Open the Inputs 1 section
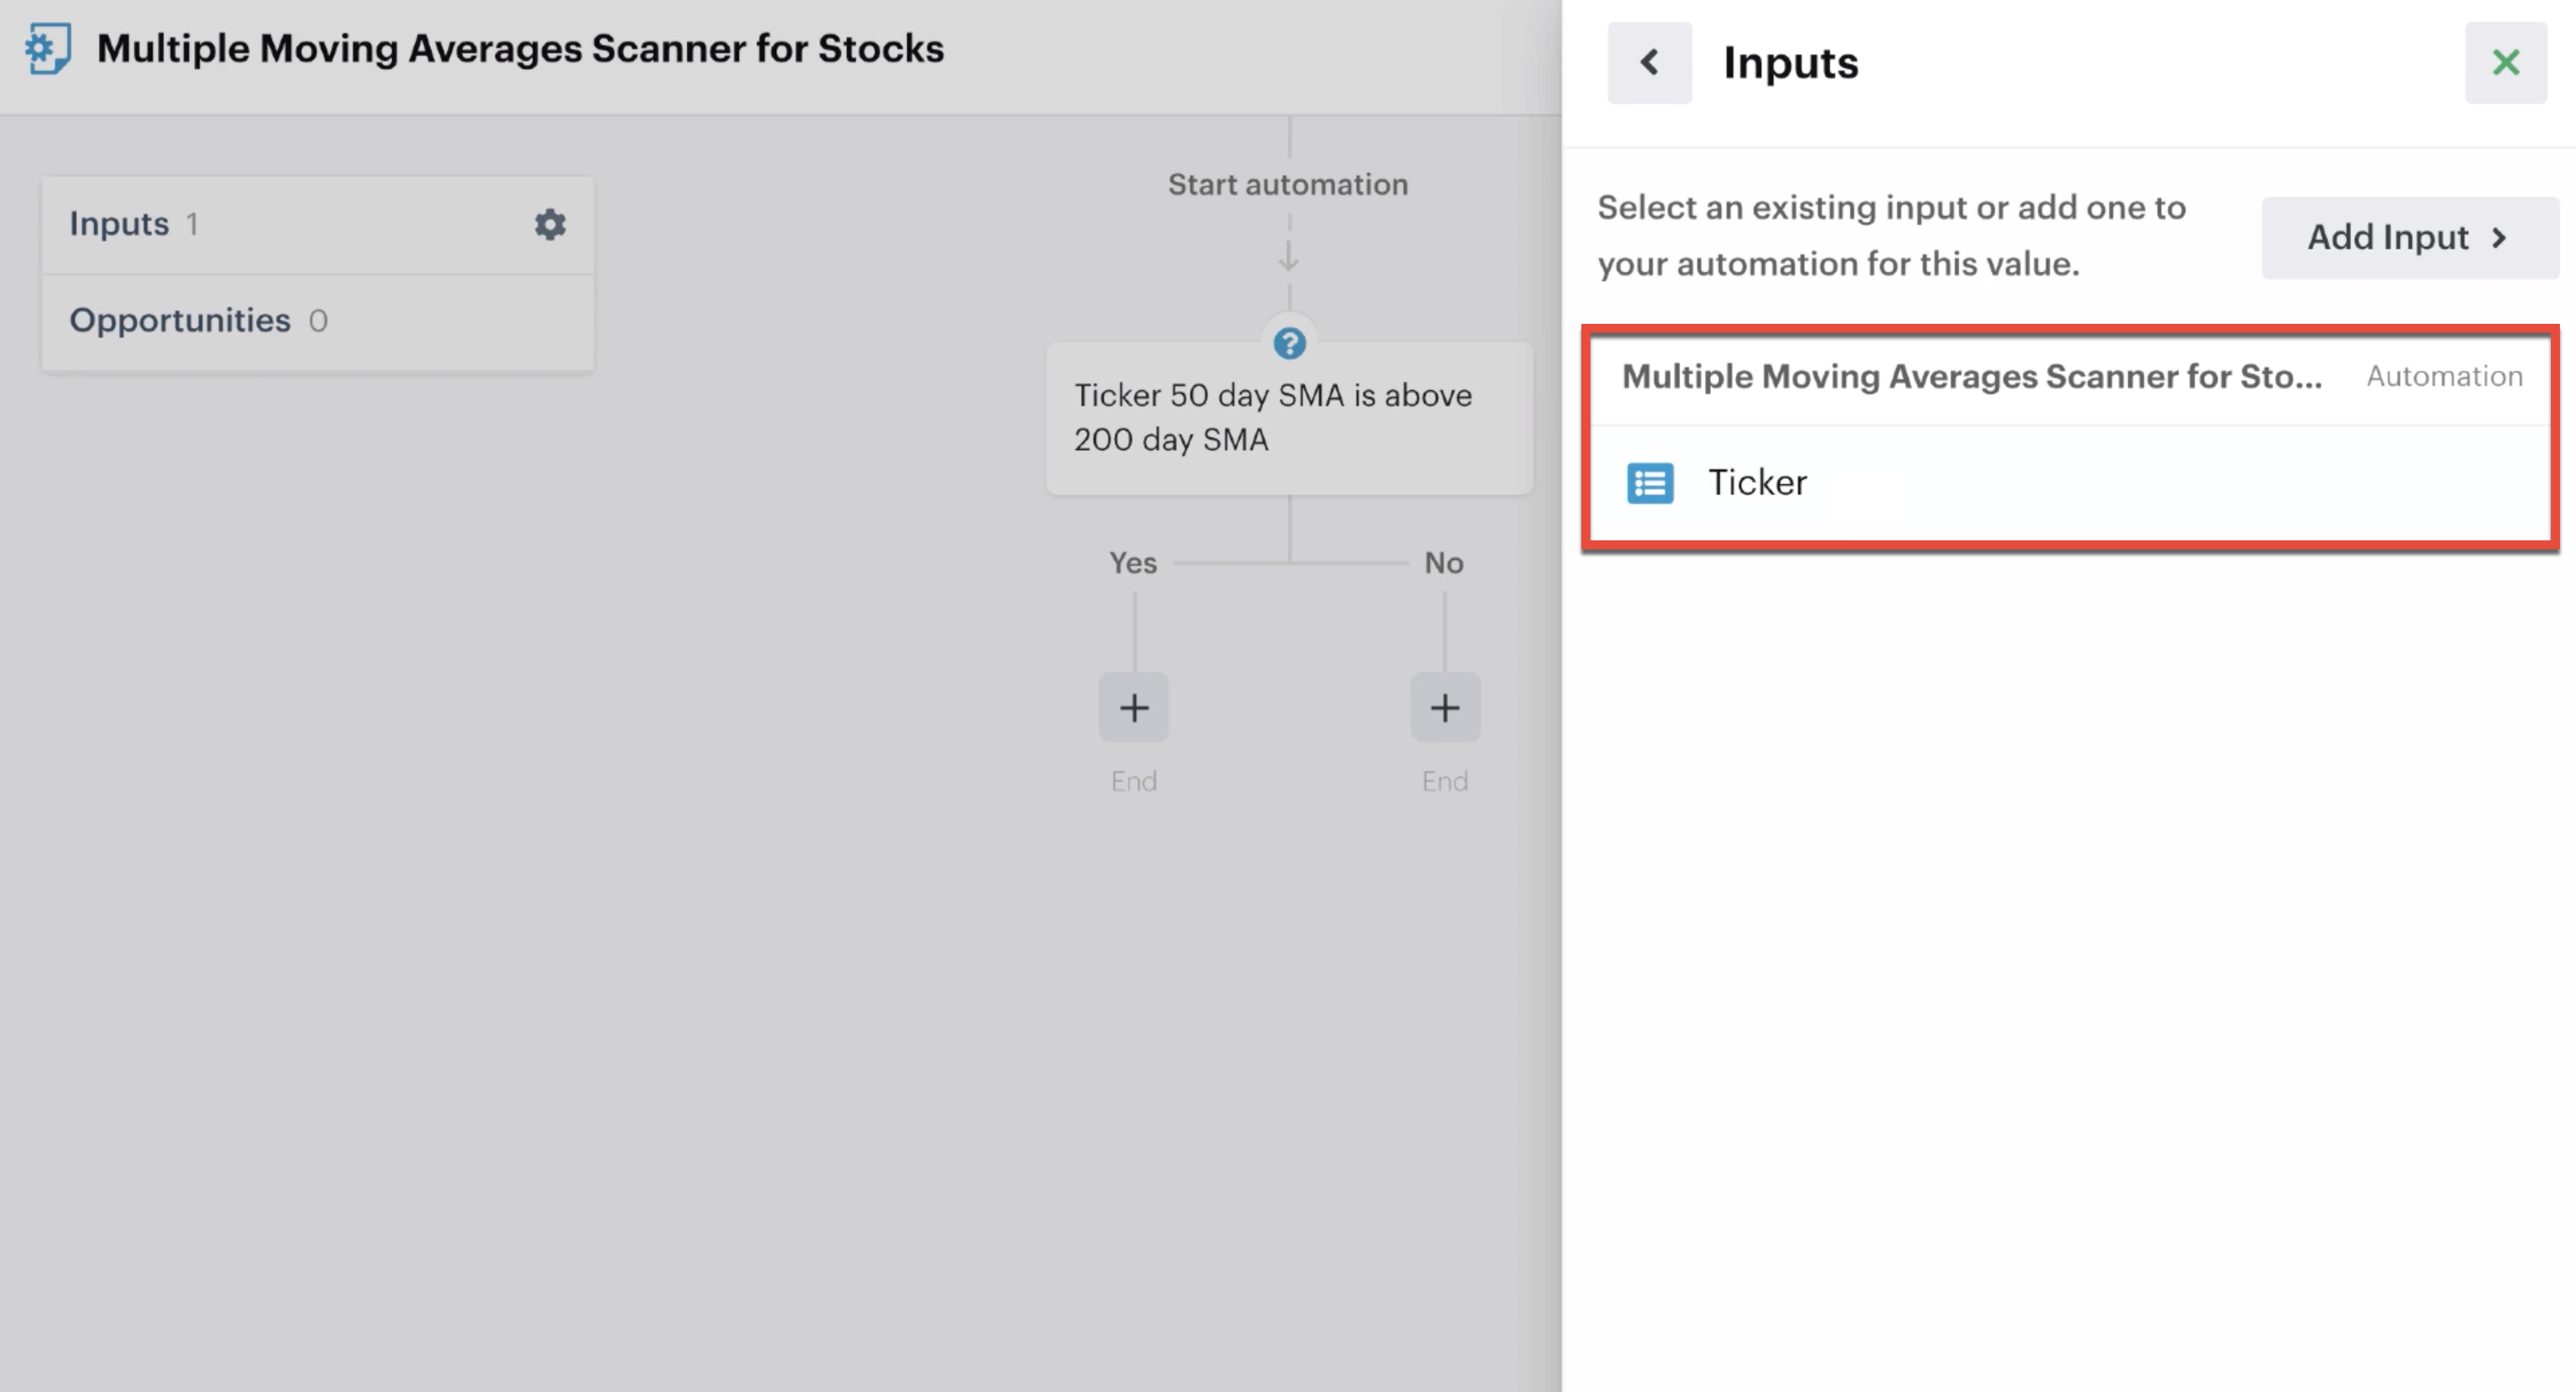Image resolution: width=2576 pixels, height=1392 pixels. [318, 224]
